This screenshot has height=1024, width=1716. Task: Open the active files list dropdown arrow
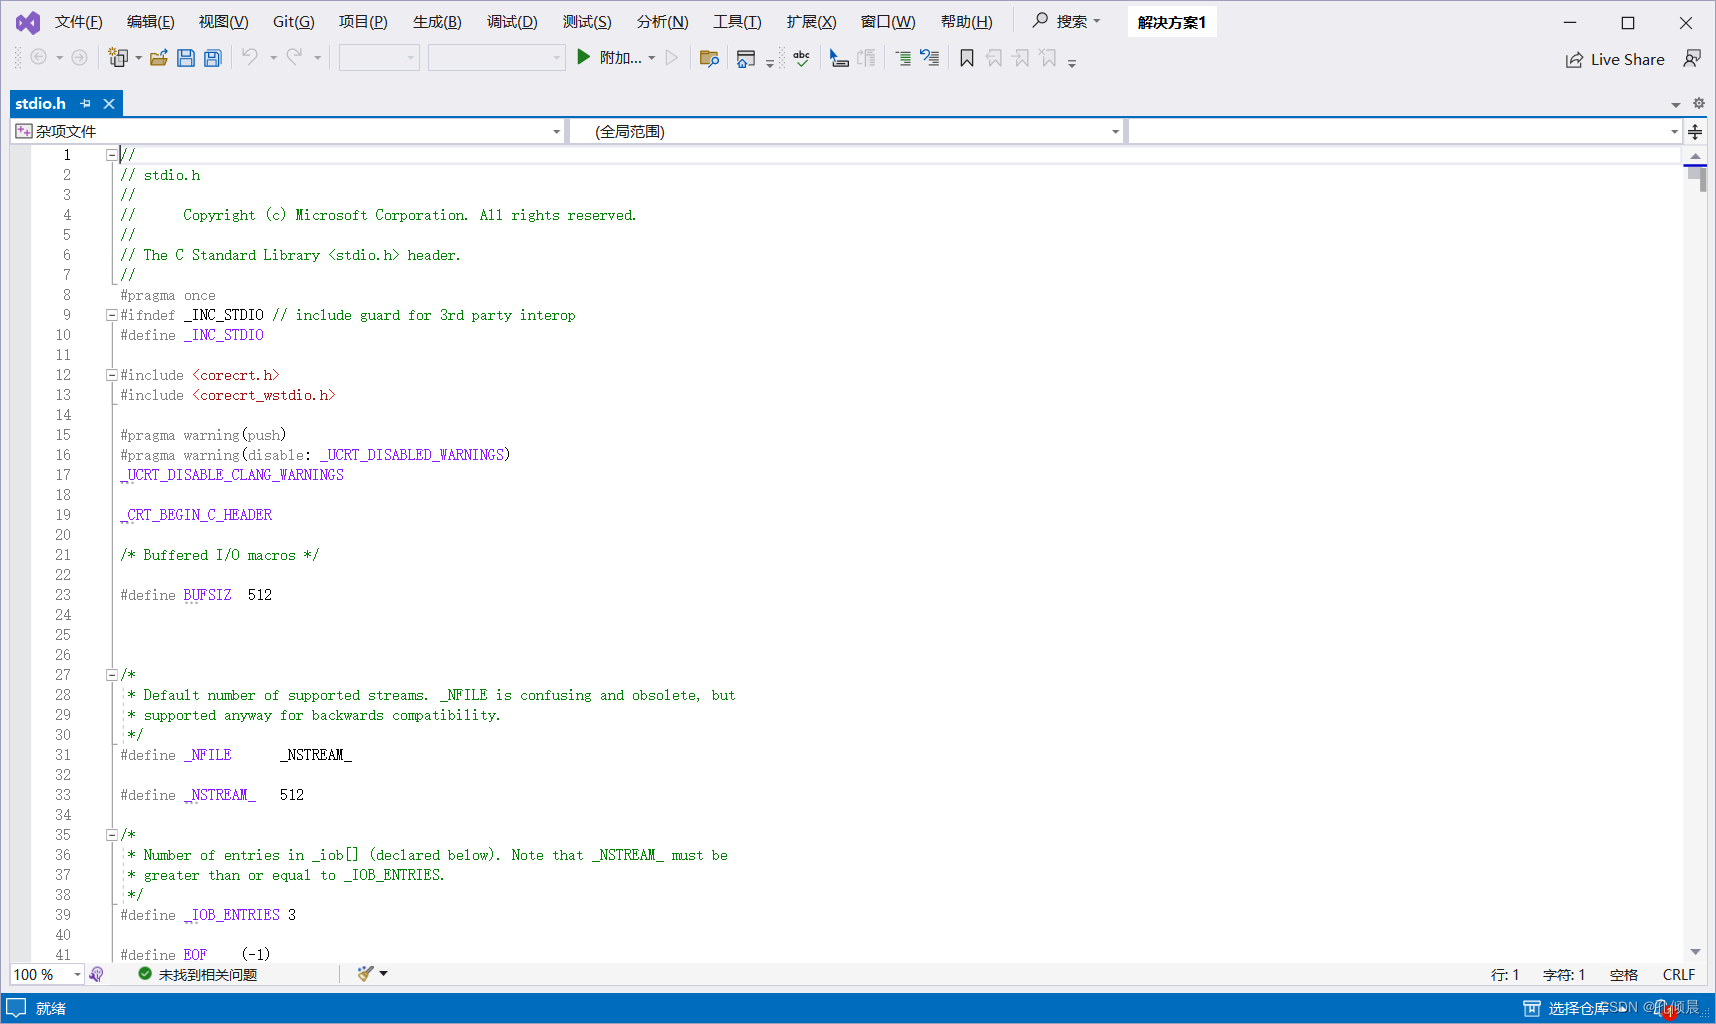[1675, 104]
